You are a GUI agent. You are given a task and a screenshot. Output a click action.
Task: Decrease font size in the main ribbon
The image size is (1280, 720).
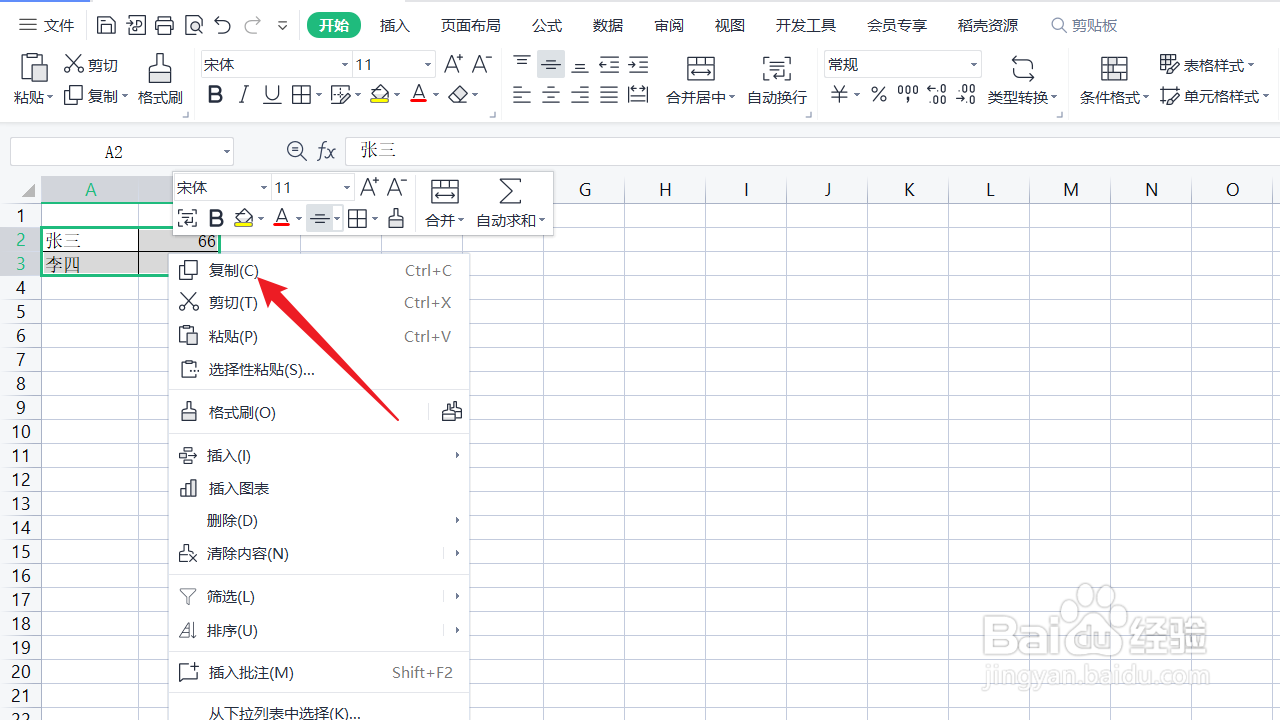pos(482,64)
